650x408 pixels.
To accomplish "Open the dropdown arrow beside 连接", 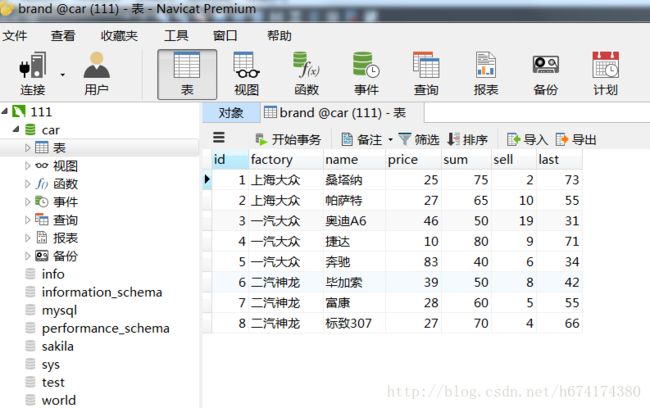I will pos(63,75).
